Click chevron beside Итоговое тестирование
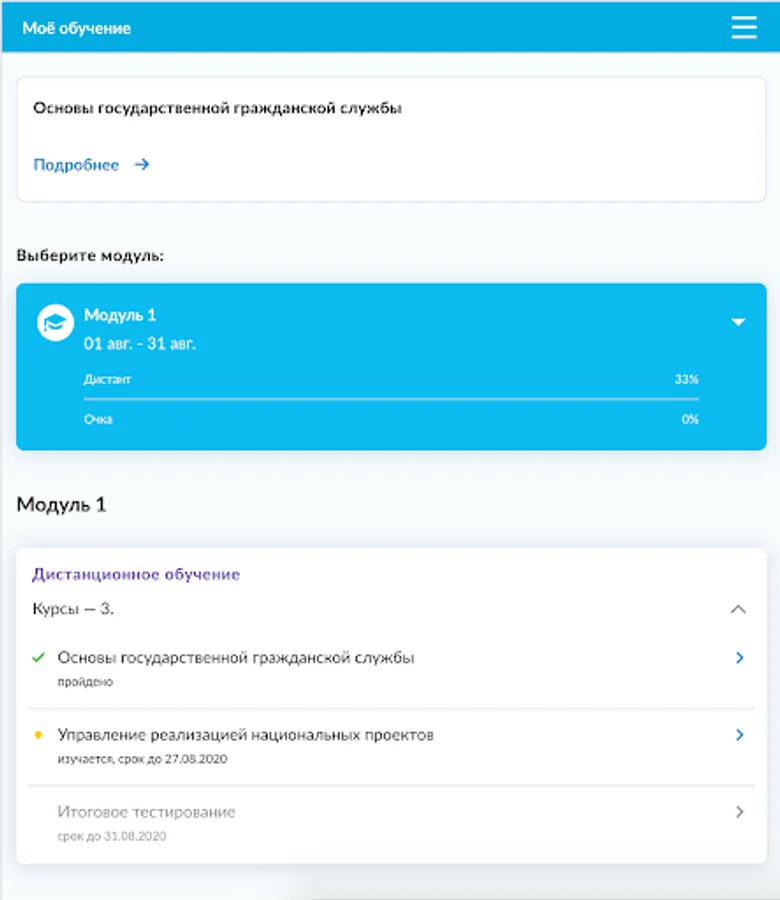780x900 pixels. click(x=740, y=812)
